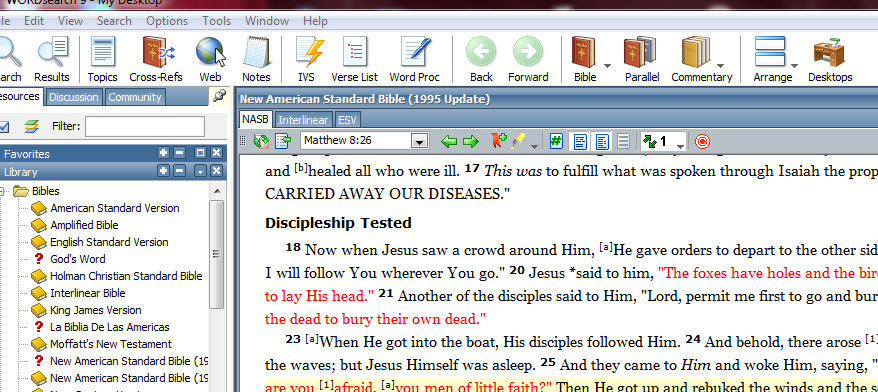
Task: Click the red target icon
Action: tap(702, 141)
